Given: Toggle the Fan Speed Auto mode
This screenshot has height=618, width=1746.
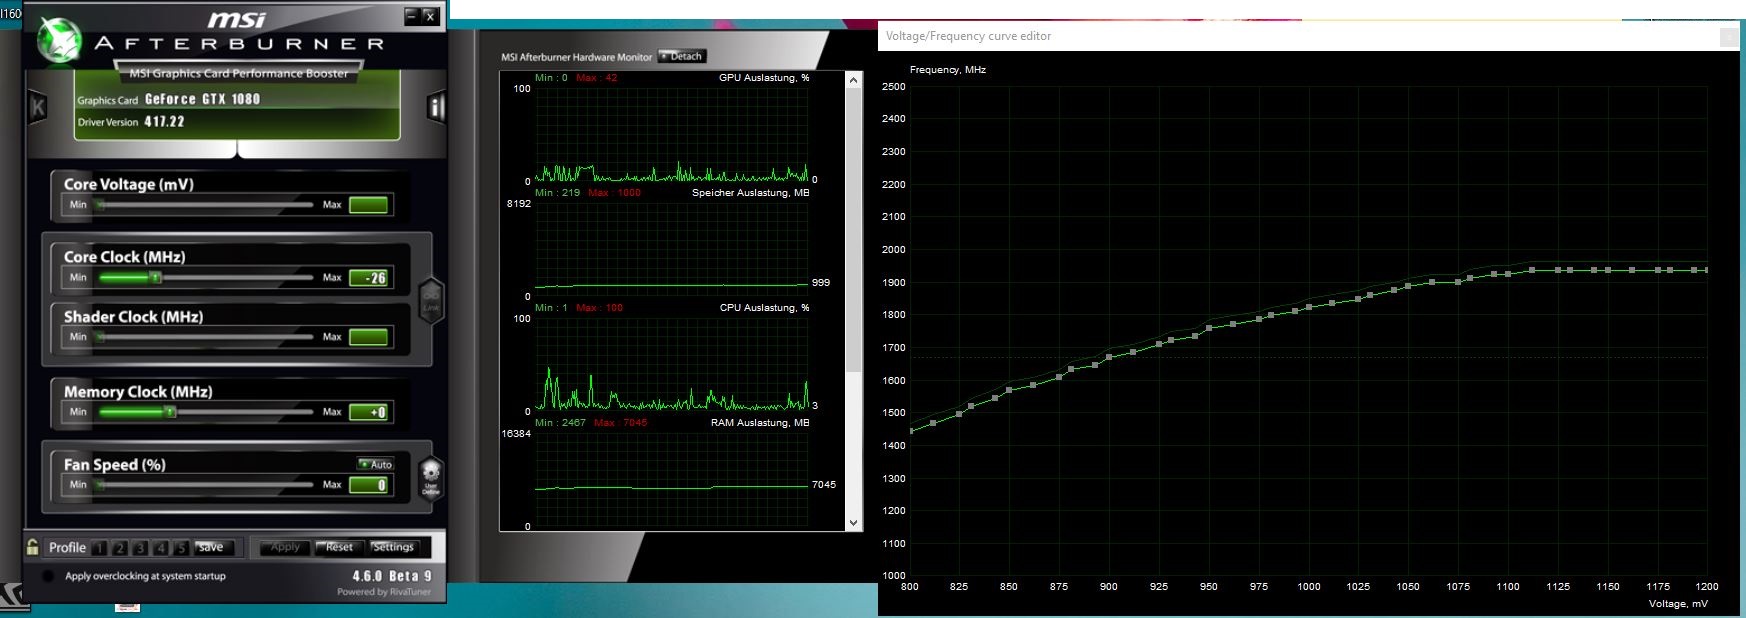Looking at the screenshot, I should pos(376,464).
